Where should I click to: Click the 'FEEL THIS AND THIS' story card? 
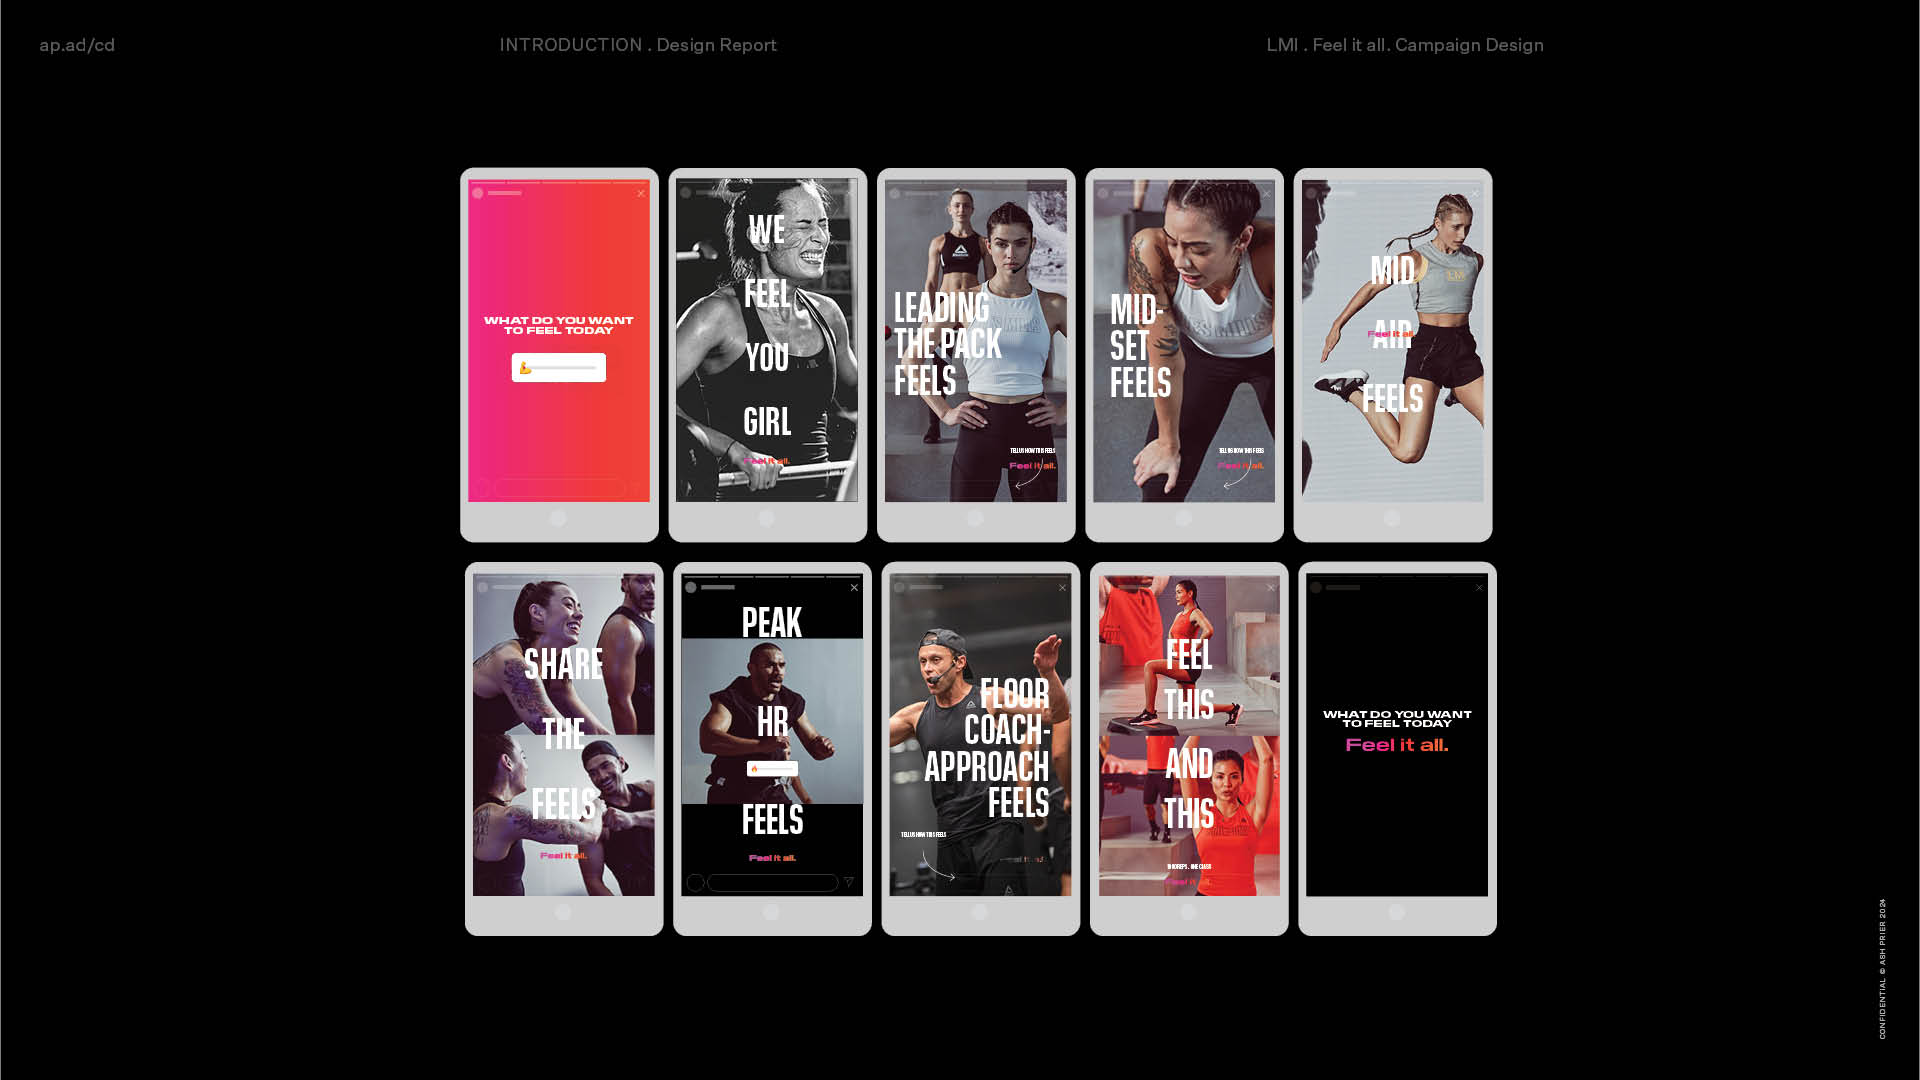coord(1188,748)
